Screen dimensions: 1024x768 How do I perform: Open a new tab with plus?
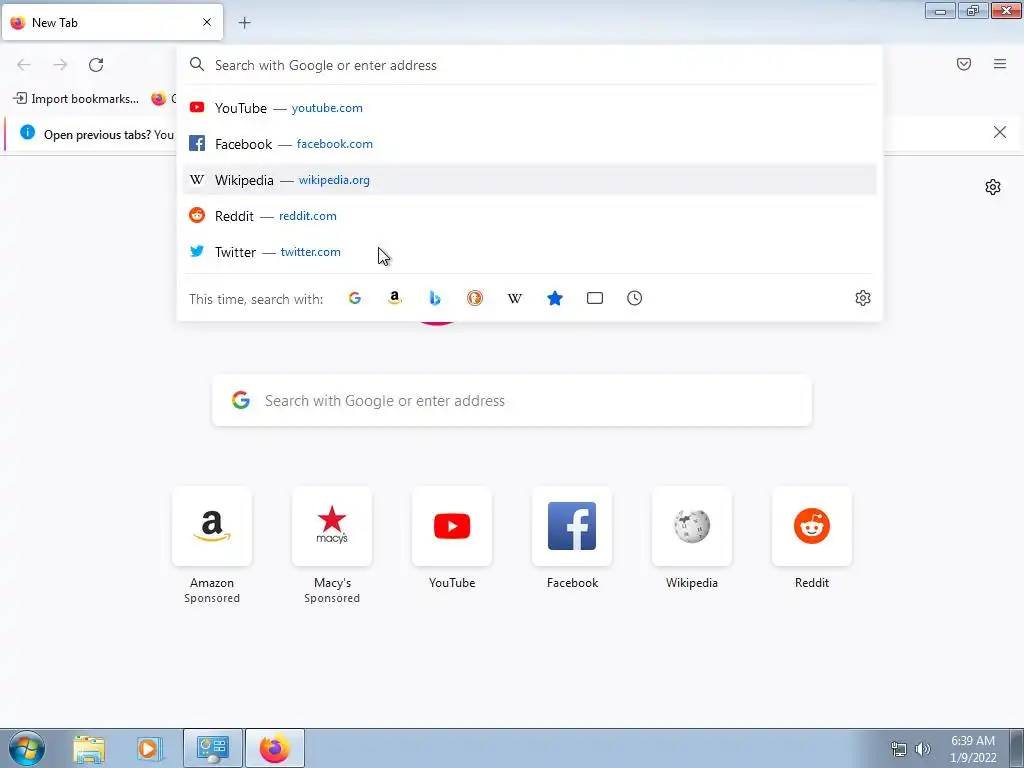coord(244,23)
